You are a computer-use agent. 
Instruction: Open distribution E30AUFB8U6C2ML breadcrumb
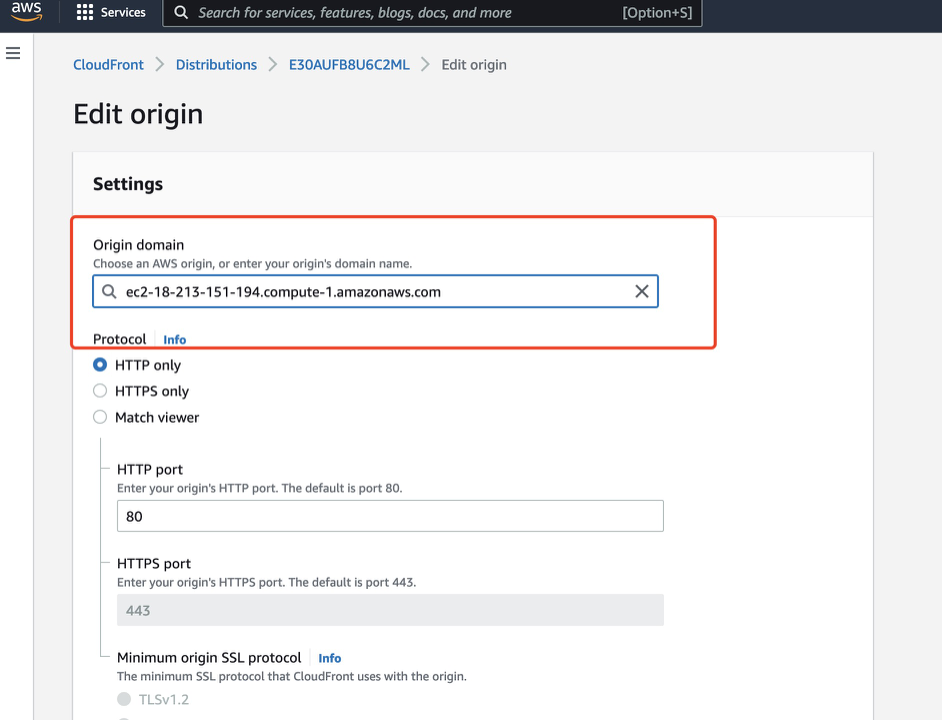tap(349, 65)
